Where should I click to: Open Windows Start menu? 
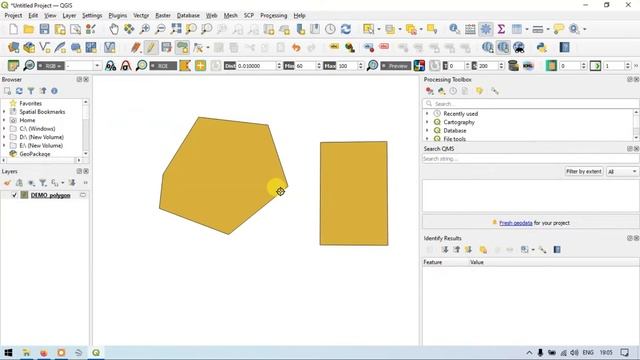click(x=8, y=353)
